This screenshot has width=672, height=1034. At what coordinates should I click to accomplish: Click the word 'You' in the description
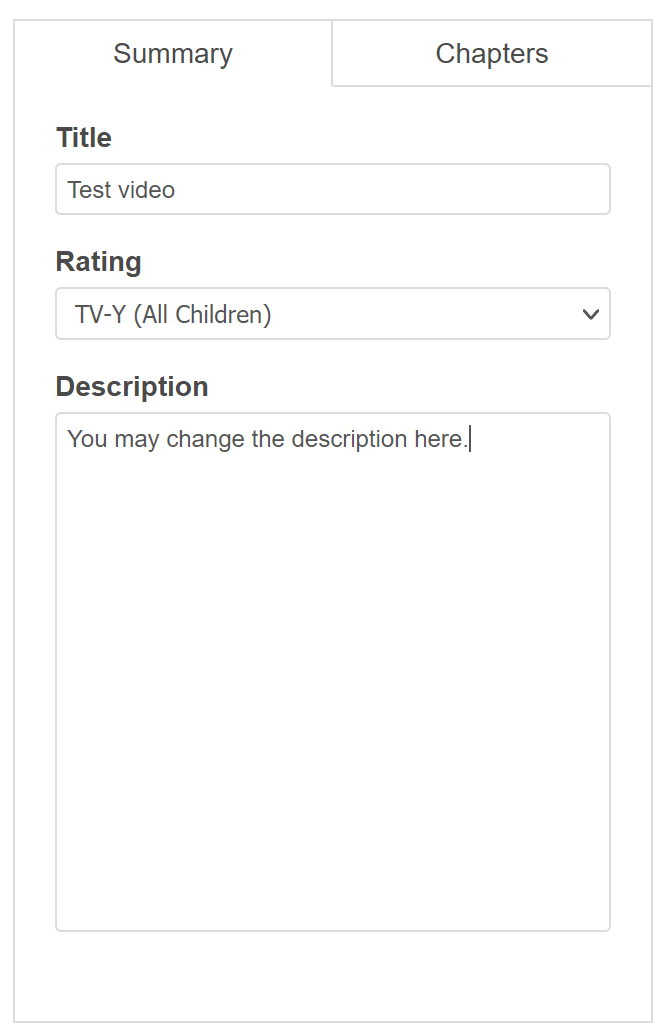[87, 439]
